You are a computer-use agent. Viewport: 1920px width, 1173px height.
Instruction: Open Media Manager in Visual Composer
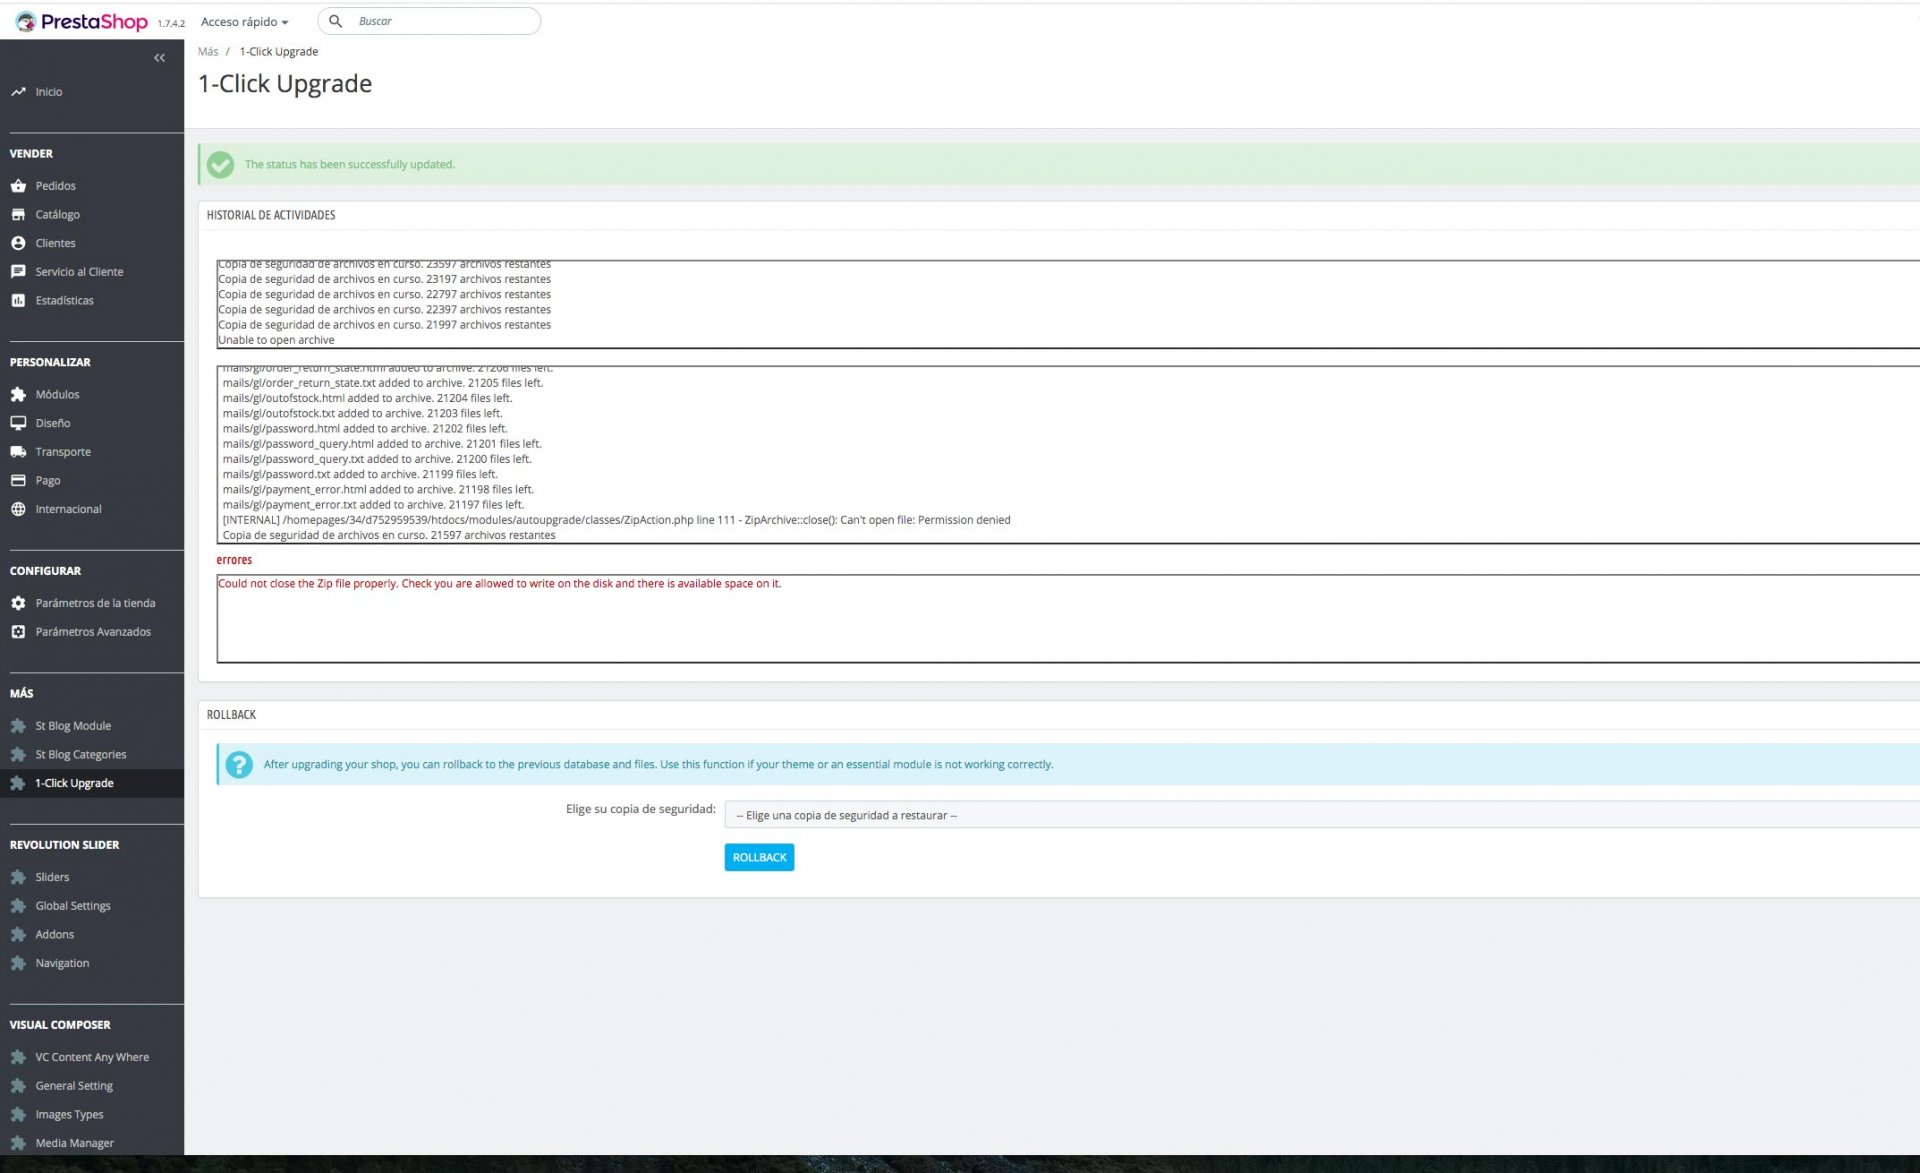pyautogui.click(x=74, y=1143)
